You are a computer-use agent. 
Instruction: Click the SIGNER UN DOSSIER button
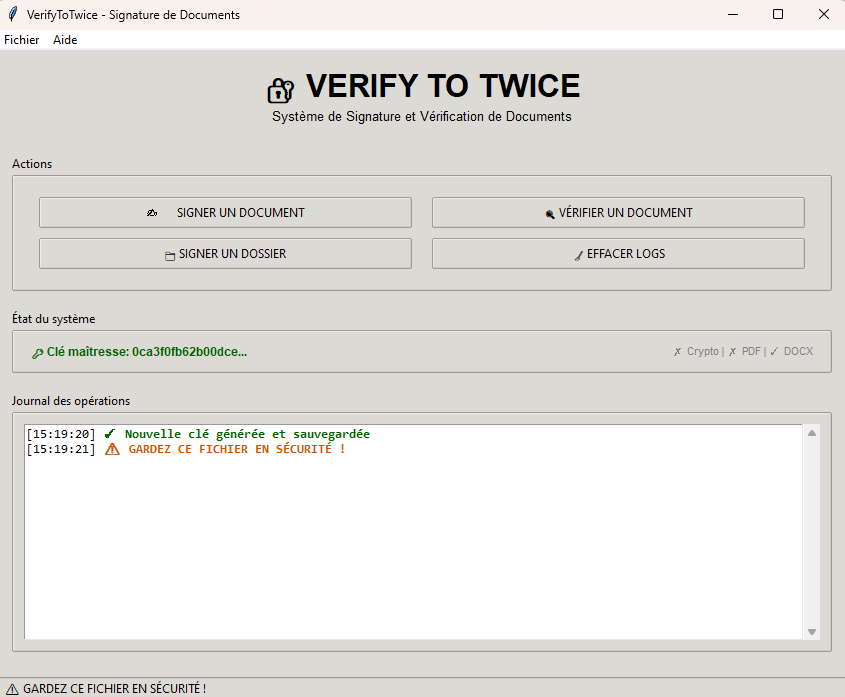tap(225, 253)
